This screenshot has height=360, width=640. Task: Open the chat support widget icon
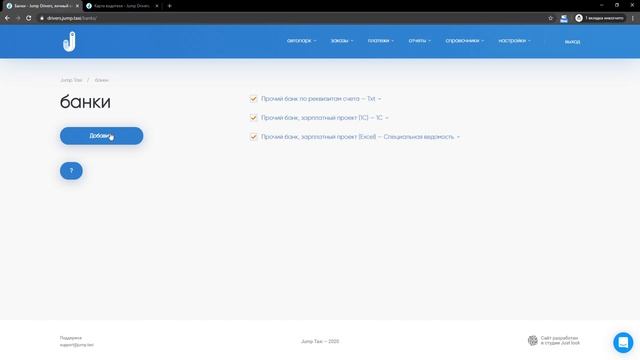point(623,342)
